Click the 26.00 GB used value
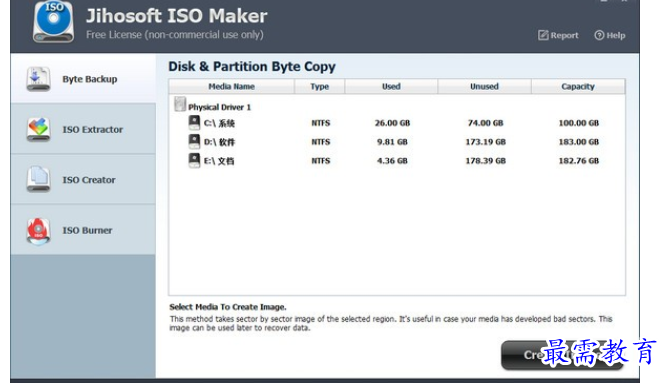 (x=392, y=123)
